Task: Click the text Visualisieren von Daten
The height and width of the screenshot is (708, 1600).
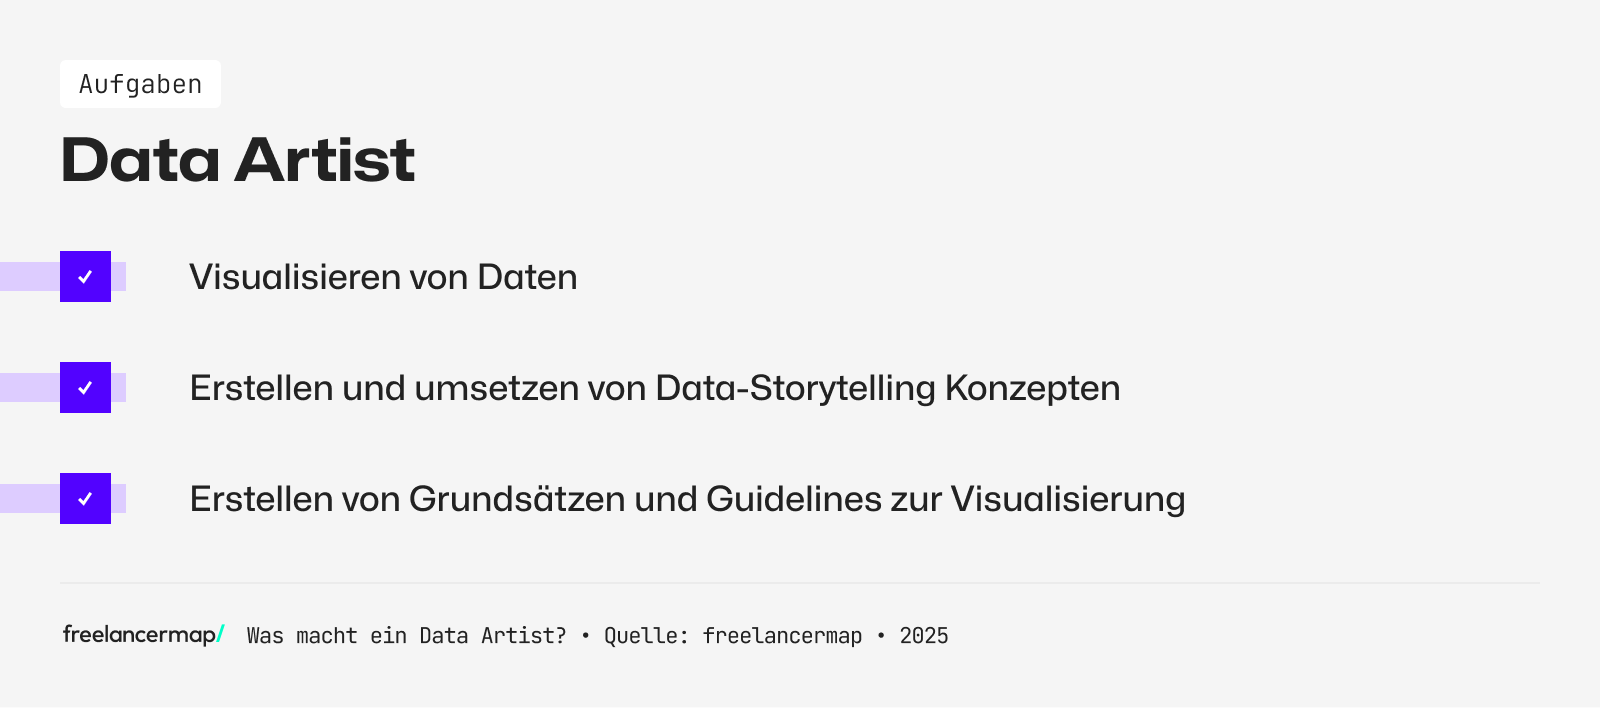Action: click(383, 277)
